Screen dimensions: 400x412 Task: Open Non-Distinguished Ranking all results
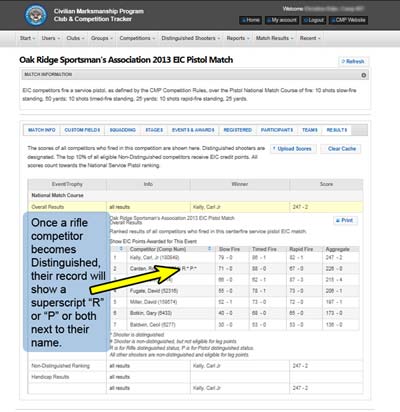click(120, 366)
